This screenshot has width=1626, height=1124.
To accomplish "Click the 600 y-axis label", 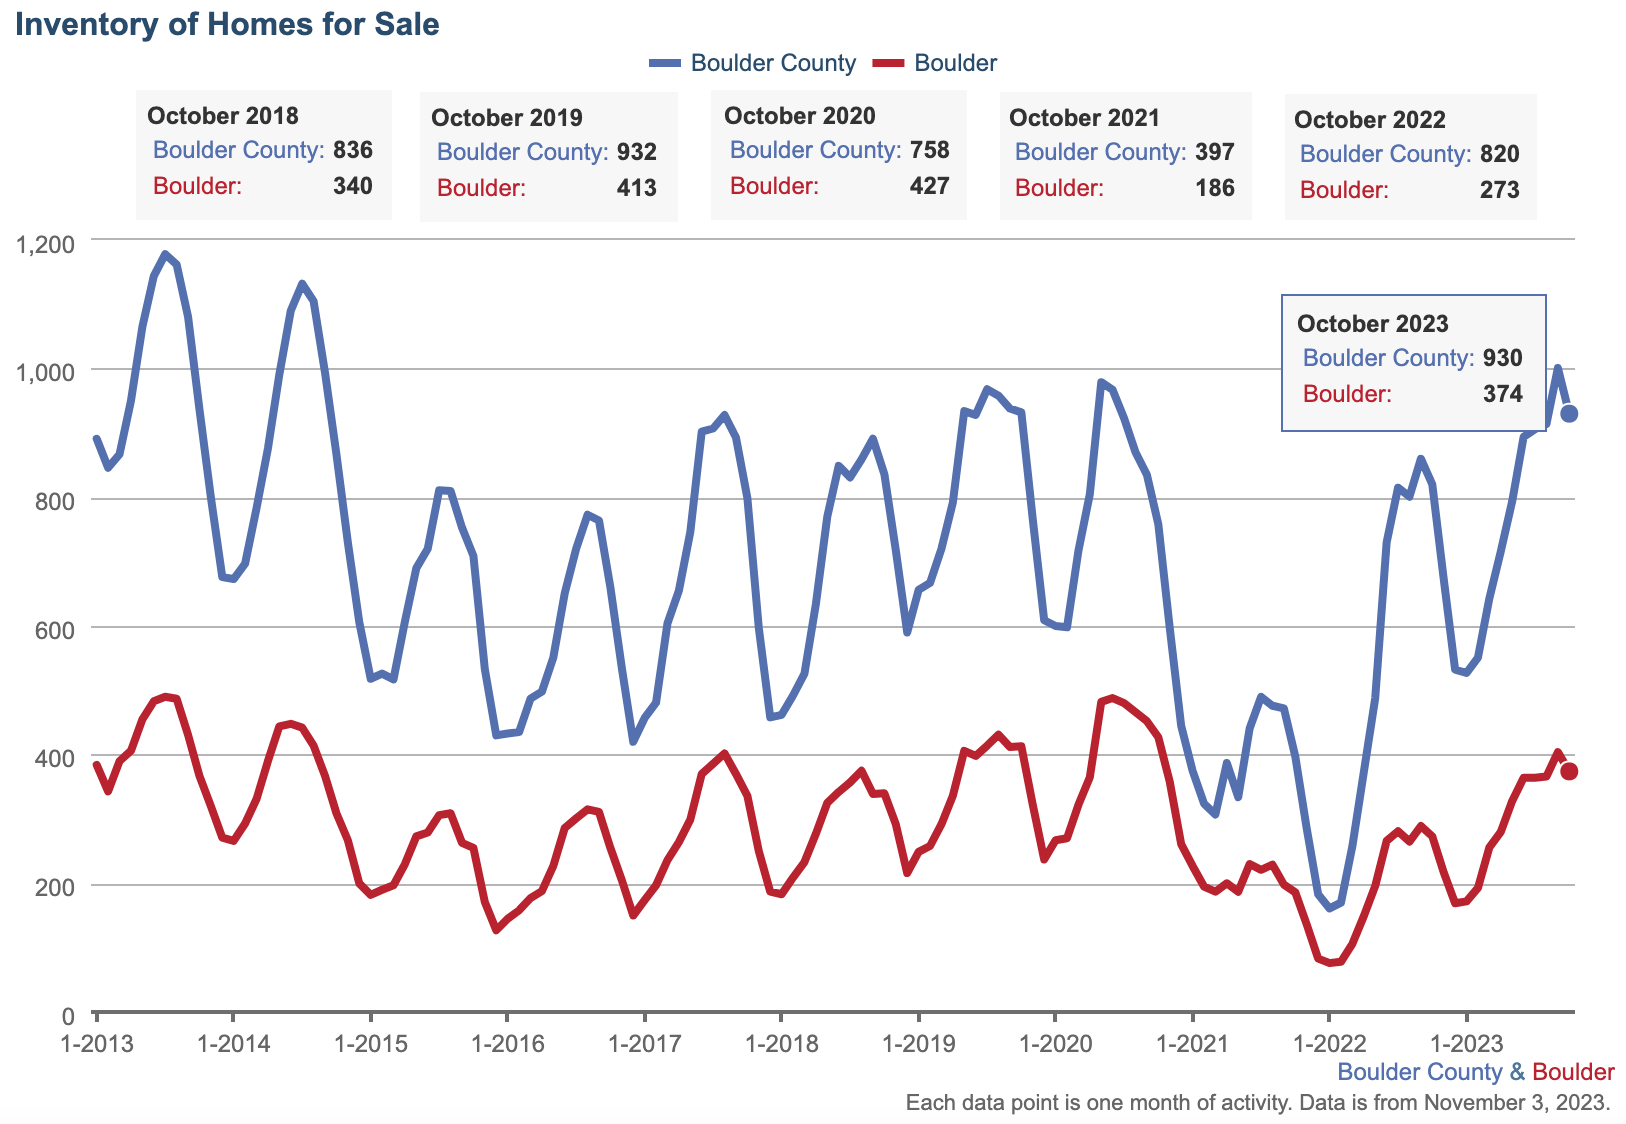I will point(56,630).
